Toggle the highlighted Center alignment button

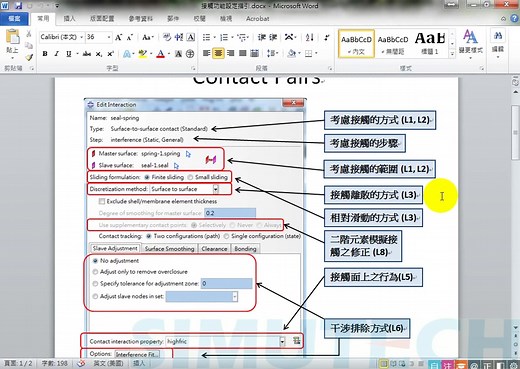218,53
